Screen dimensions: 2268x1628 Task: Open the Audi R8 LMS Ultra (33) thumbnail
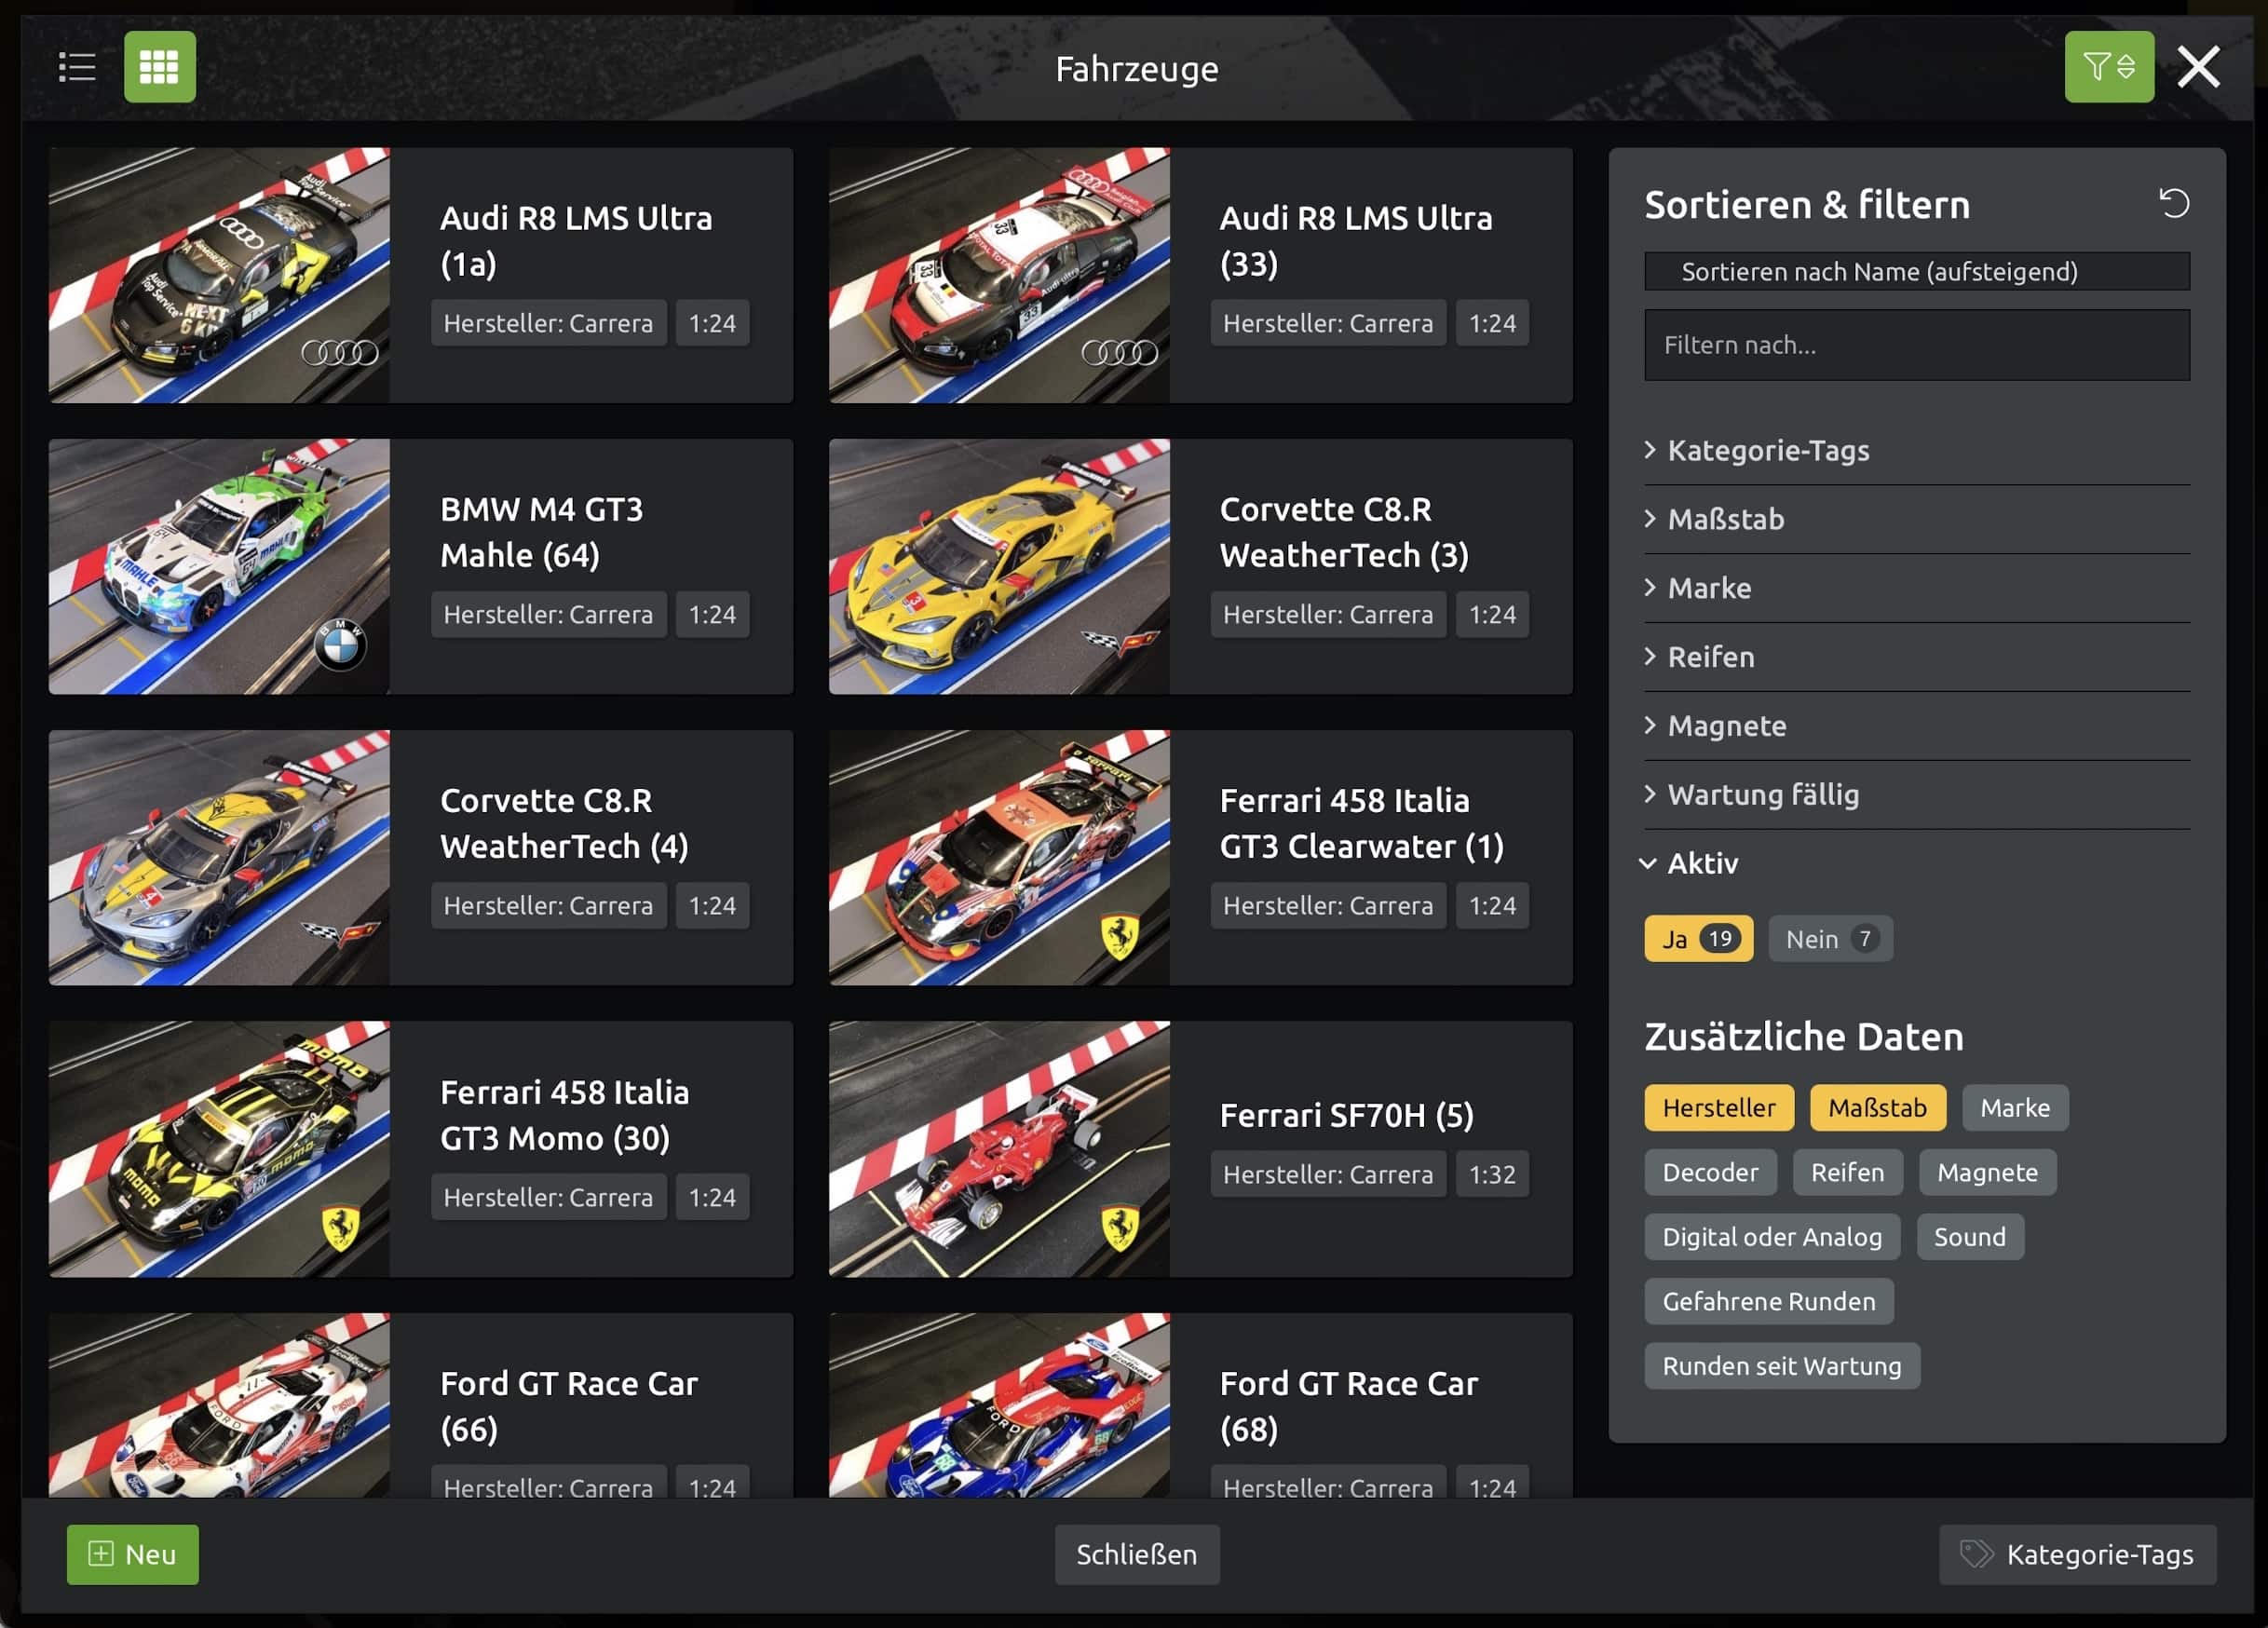coord(999,275)
